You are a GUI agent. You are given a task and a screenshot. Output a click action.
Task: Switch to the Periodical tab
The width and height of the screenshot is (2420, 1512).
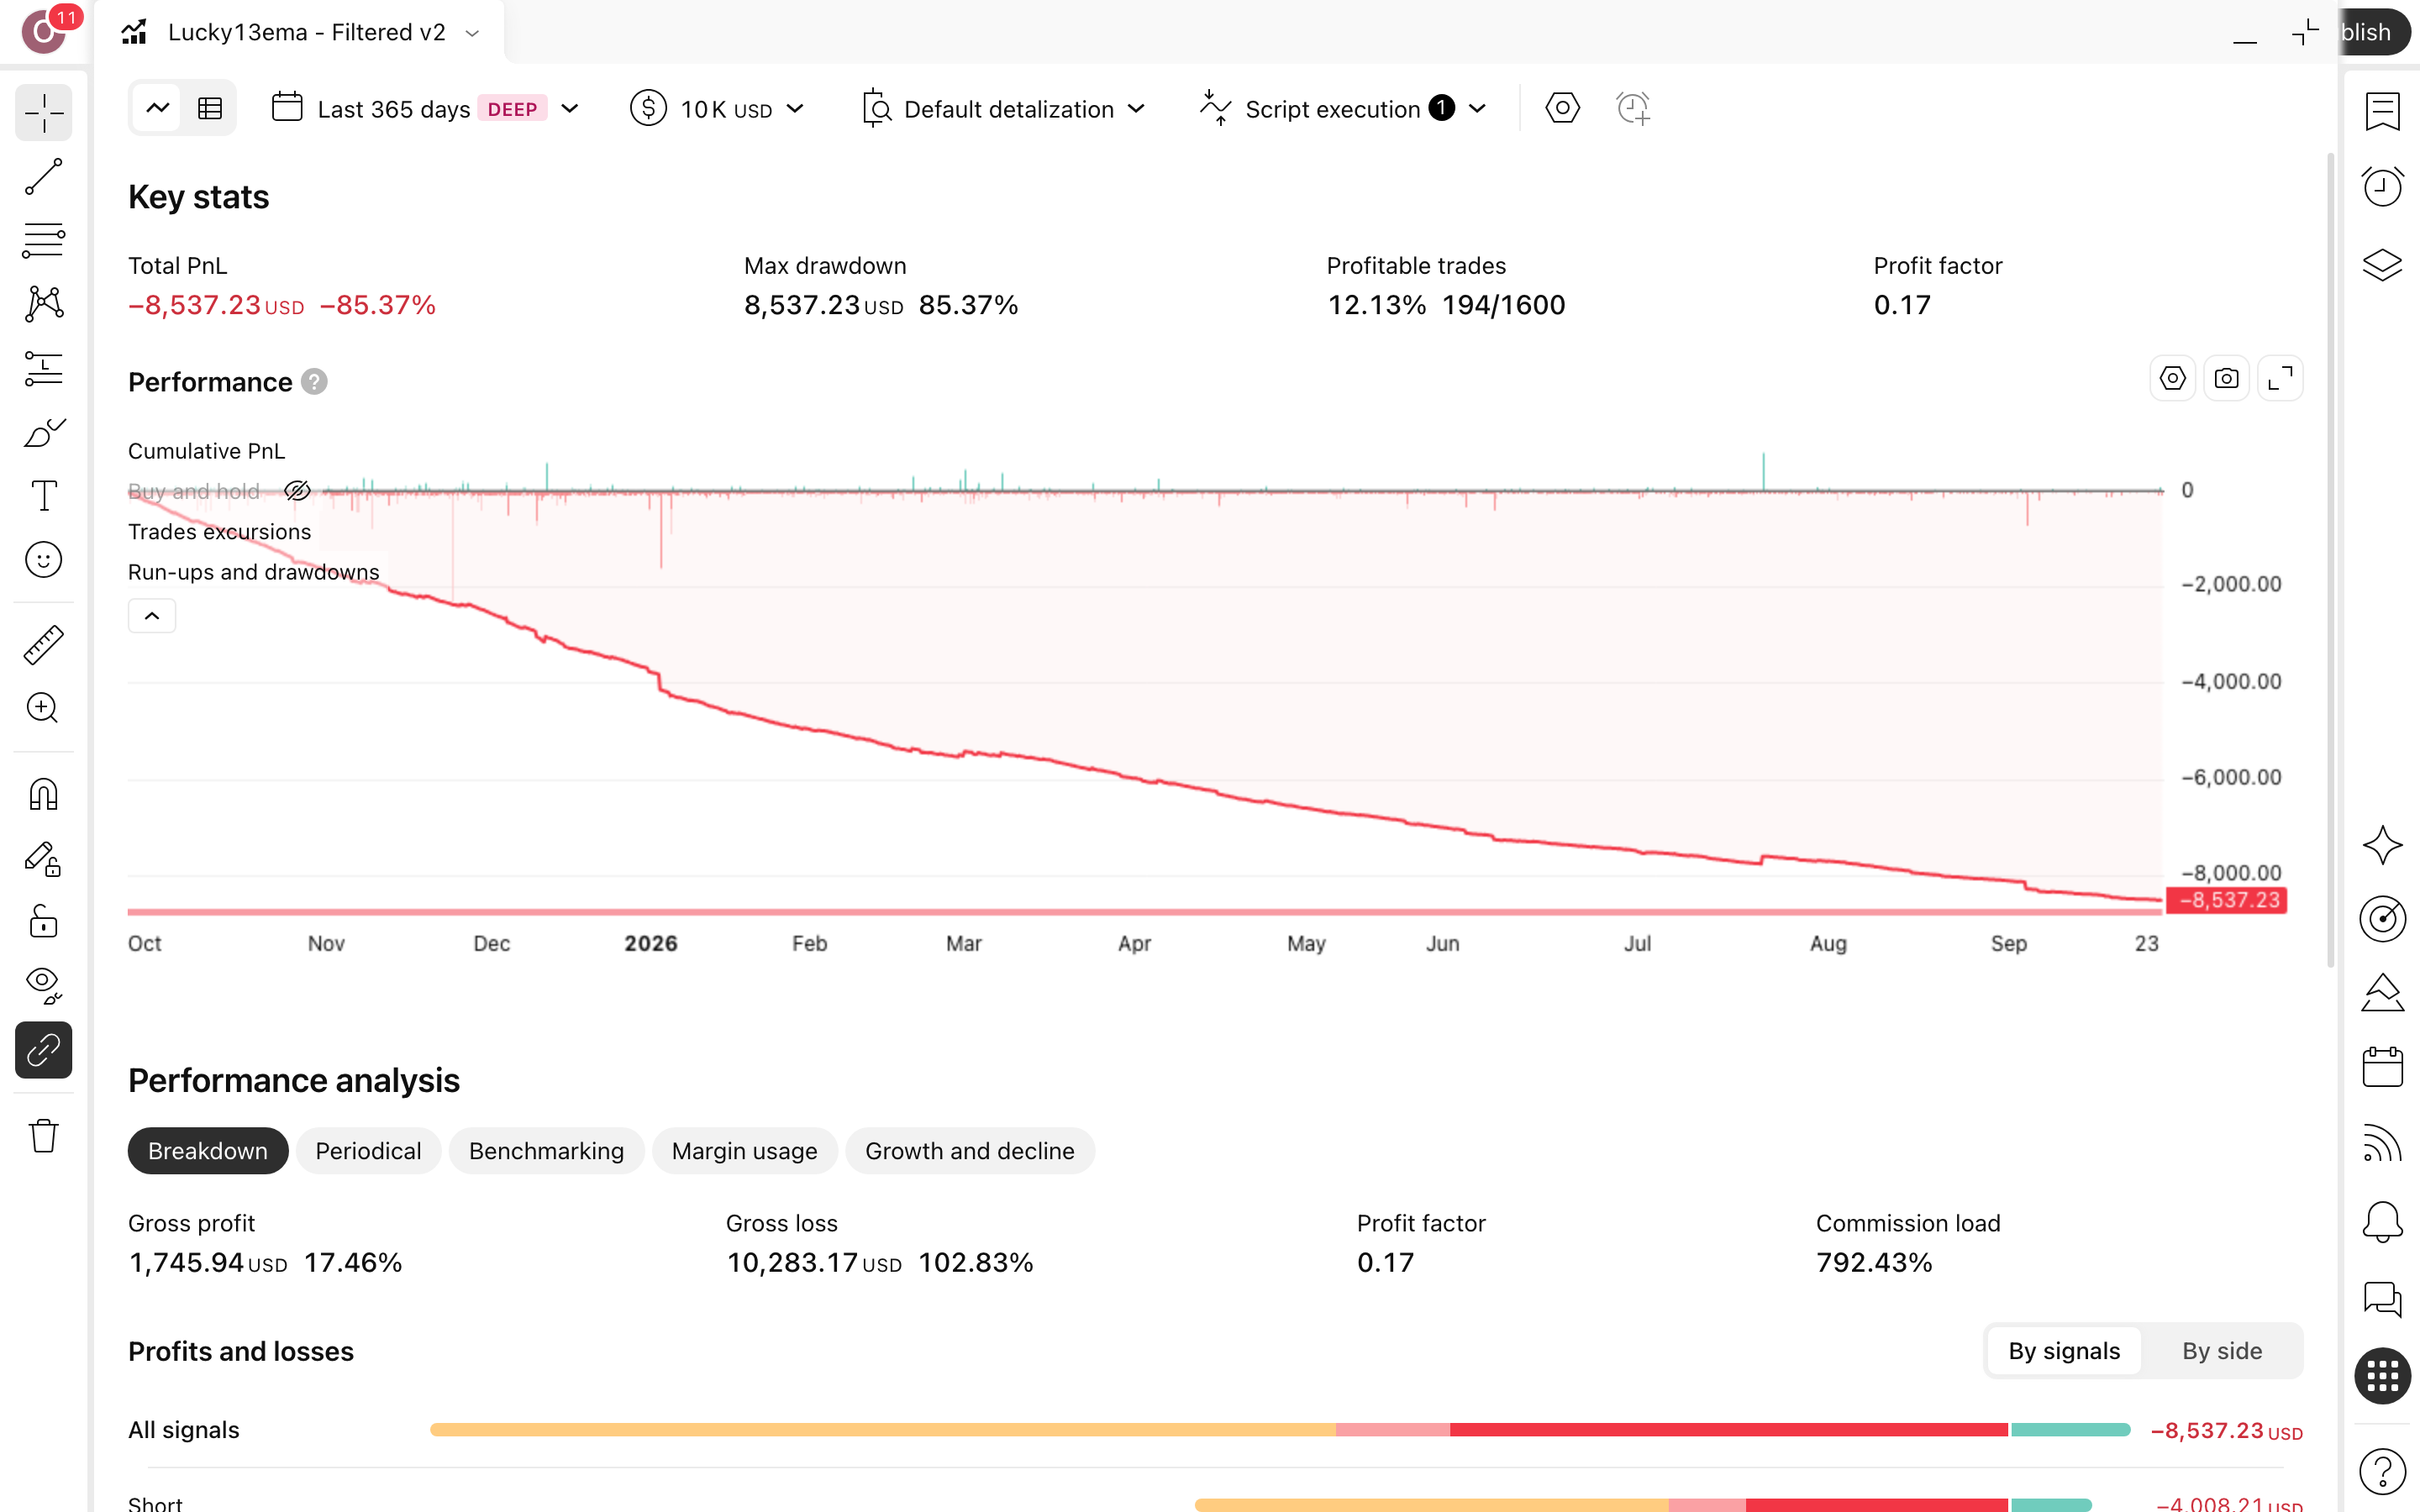pos(368,1151)
